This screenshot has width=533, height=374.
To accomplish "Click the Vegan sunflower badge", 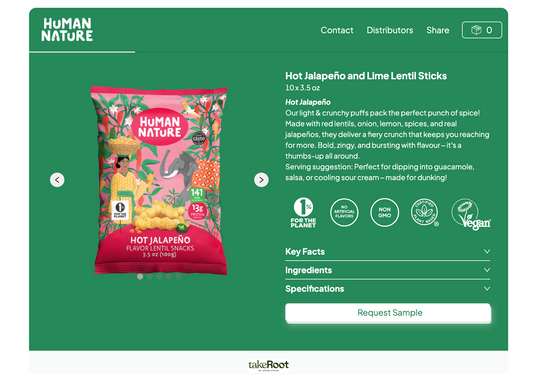I will point(471,214).
